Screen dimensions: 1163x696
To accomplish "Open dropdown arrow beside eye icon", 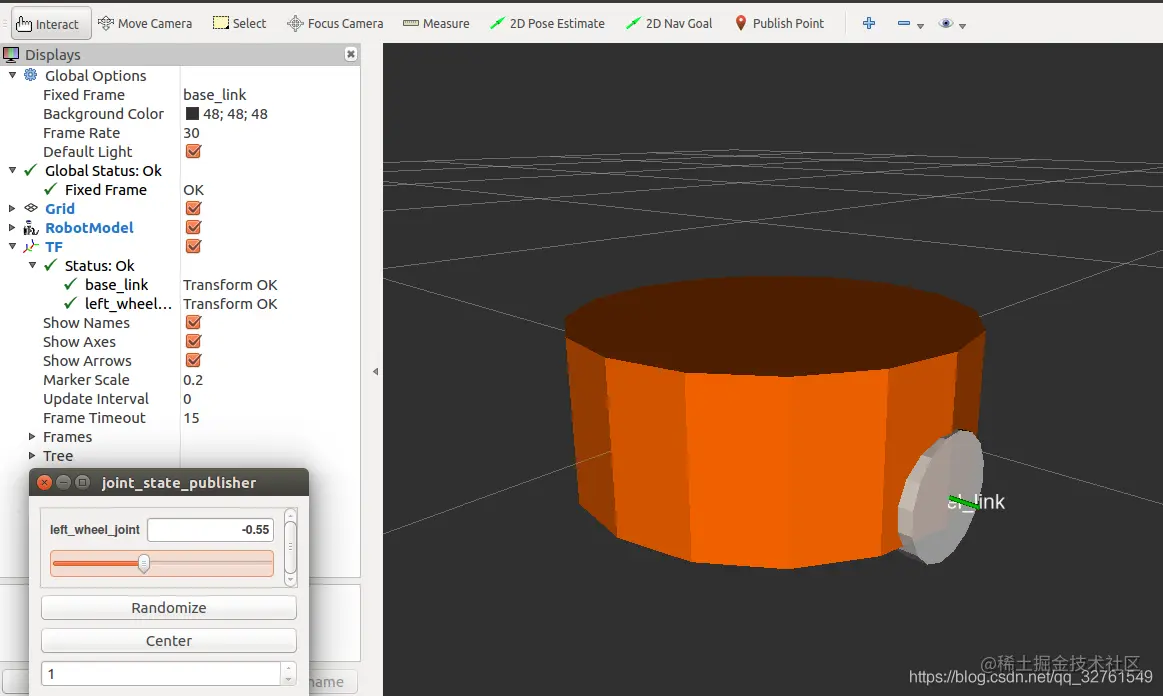I will pyautogui.click(x=963, y=26).
